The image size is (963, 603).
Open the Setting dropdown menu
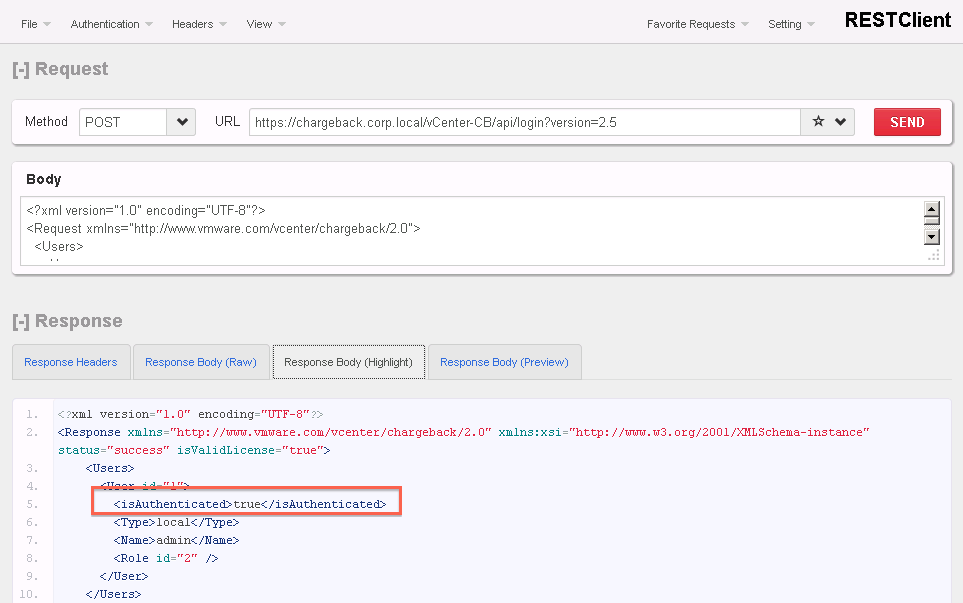(x=790, y=24)
